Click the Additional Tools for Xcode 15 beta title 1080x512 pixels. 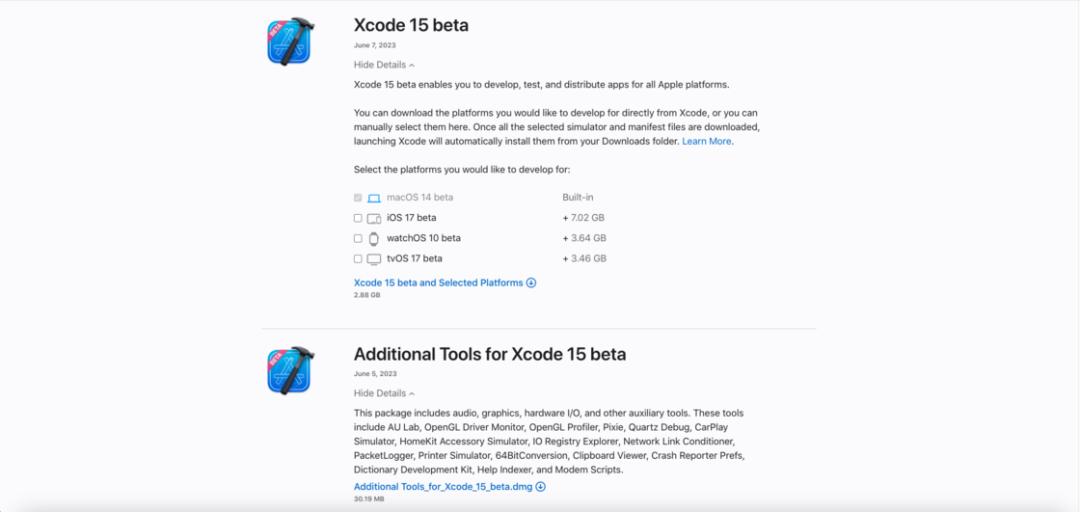coord(490,354)
